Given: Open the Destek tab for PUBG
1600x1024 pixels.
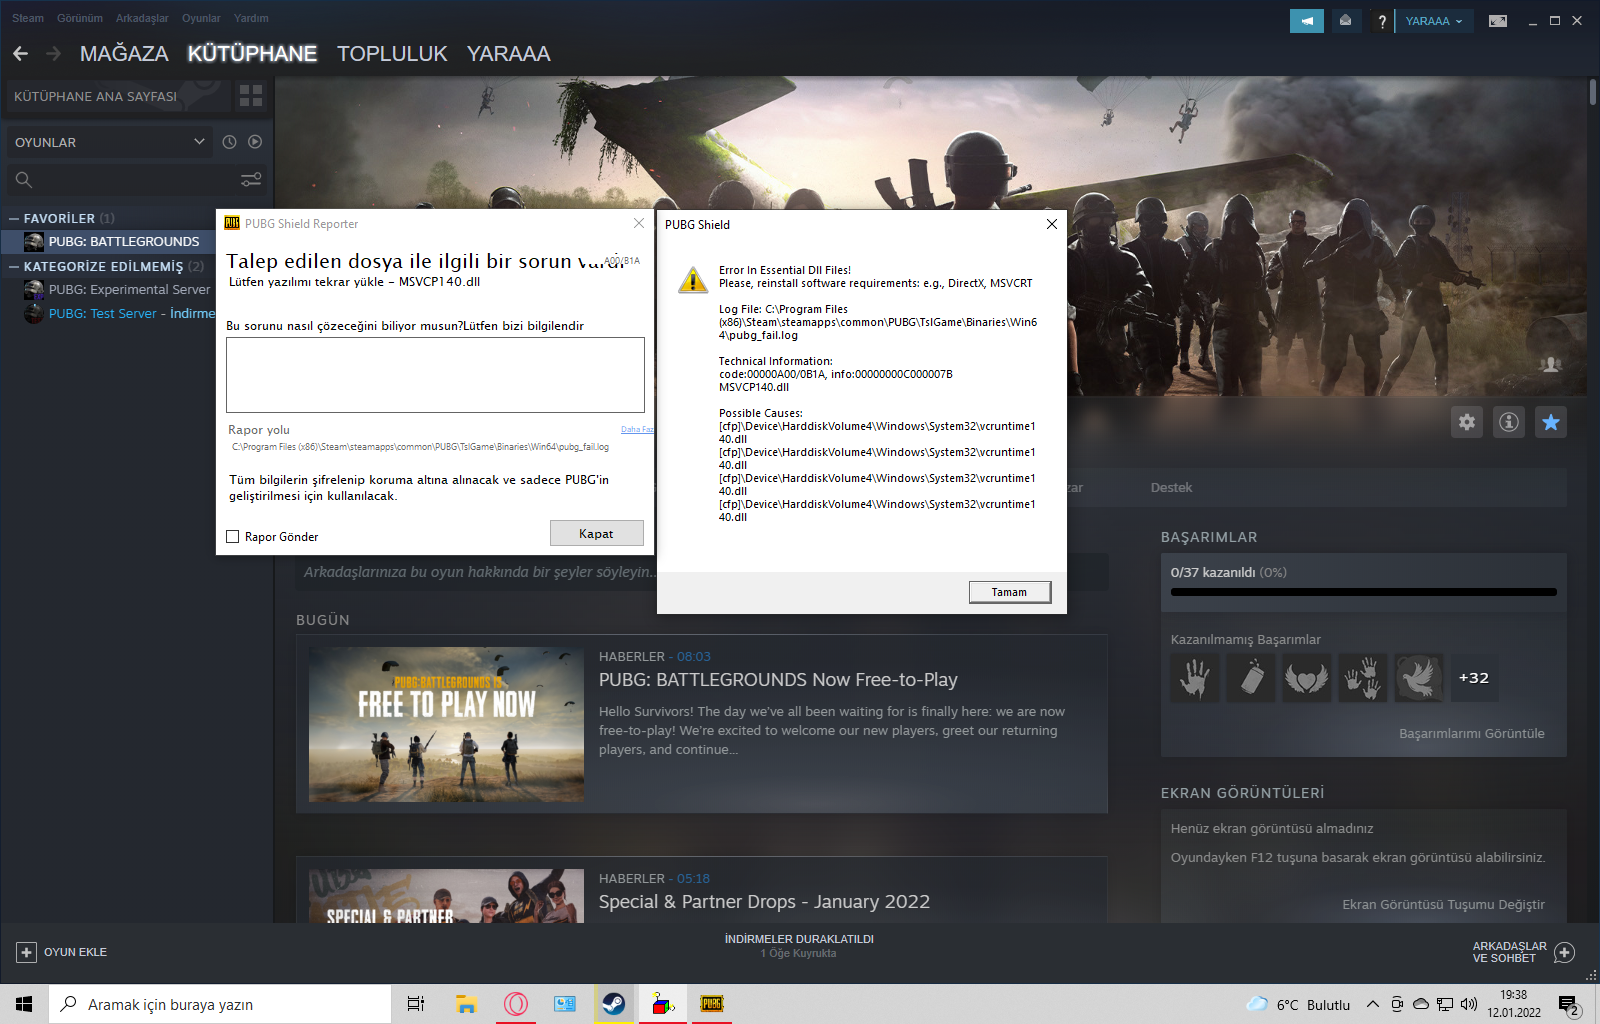Looking at the screenshot, I should [1171, 488].
